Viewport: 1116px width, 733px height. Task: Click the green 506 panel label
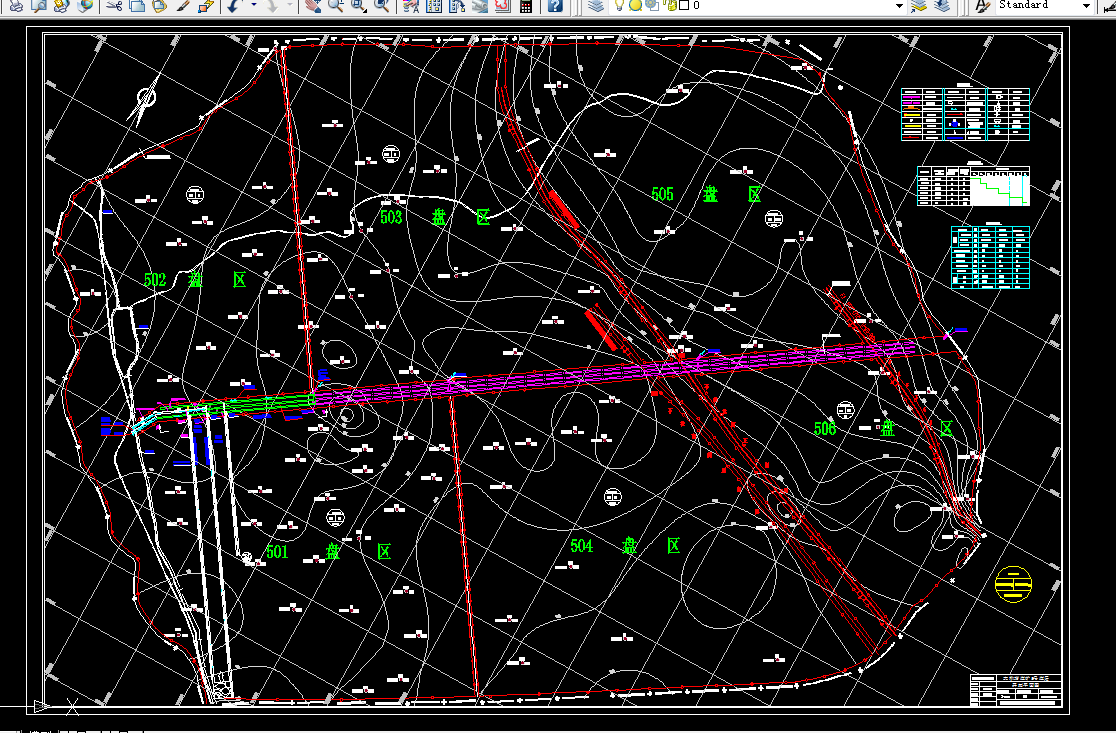point(883,428)
